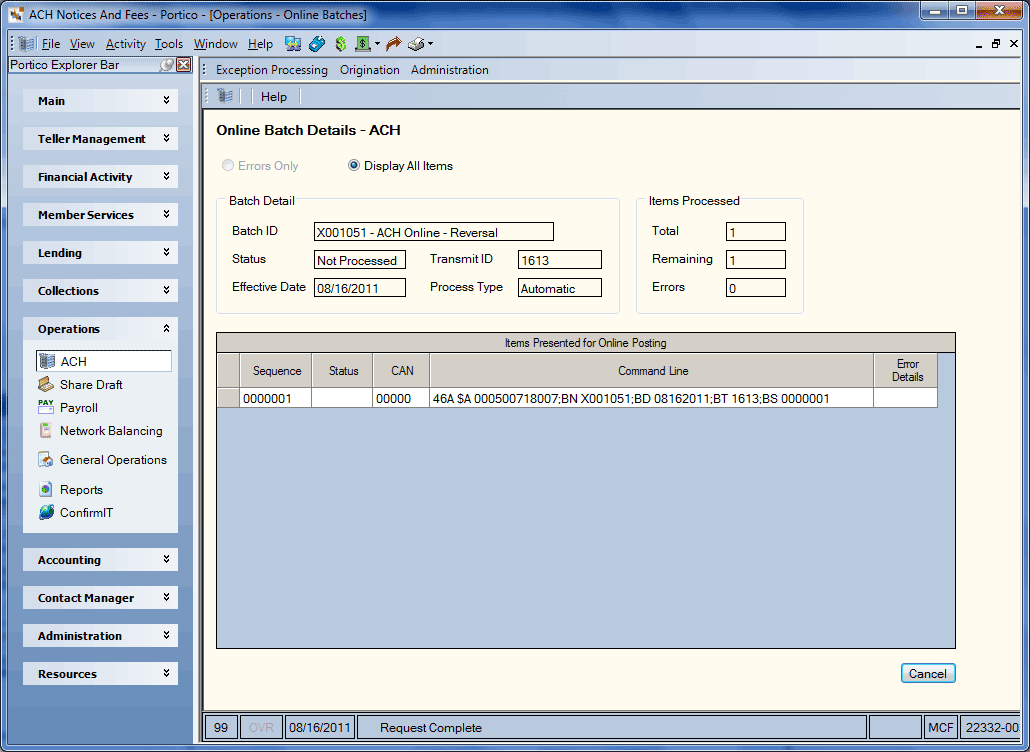Click the orange arrow toolbar icon
The image size is (1030, 752).
click(x=393, y=44)
